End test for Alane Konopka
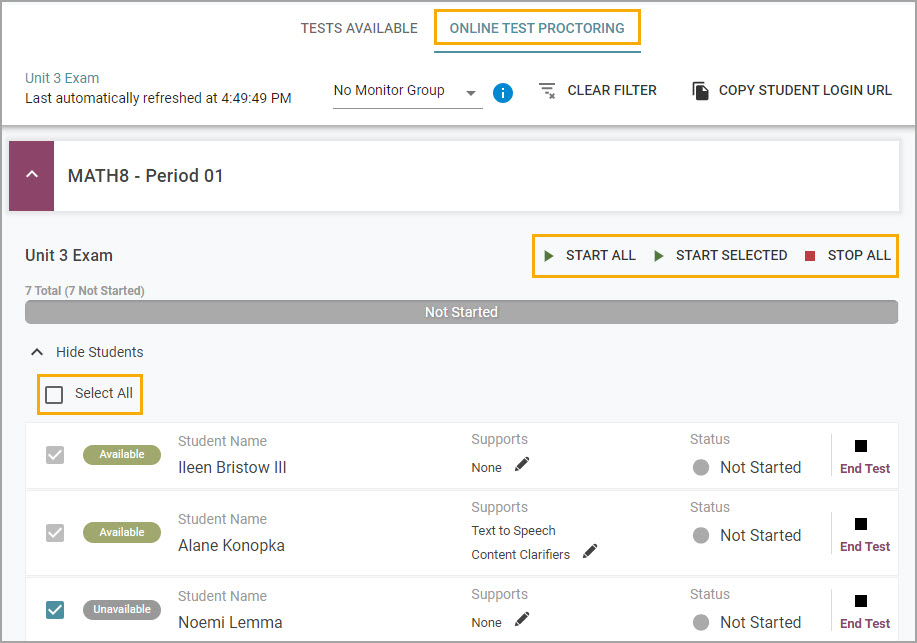The width and height of the screenshot is (917, 643). [x=864, y=534]
